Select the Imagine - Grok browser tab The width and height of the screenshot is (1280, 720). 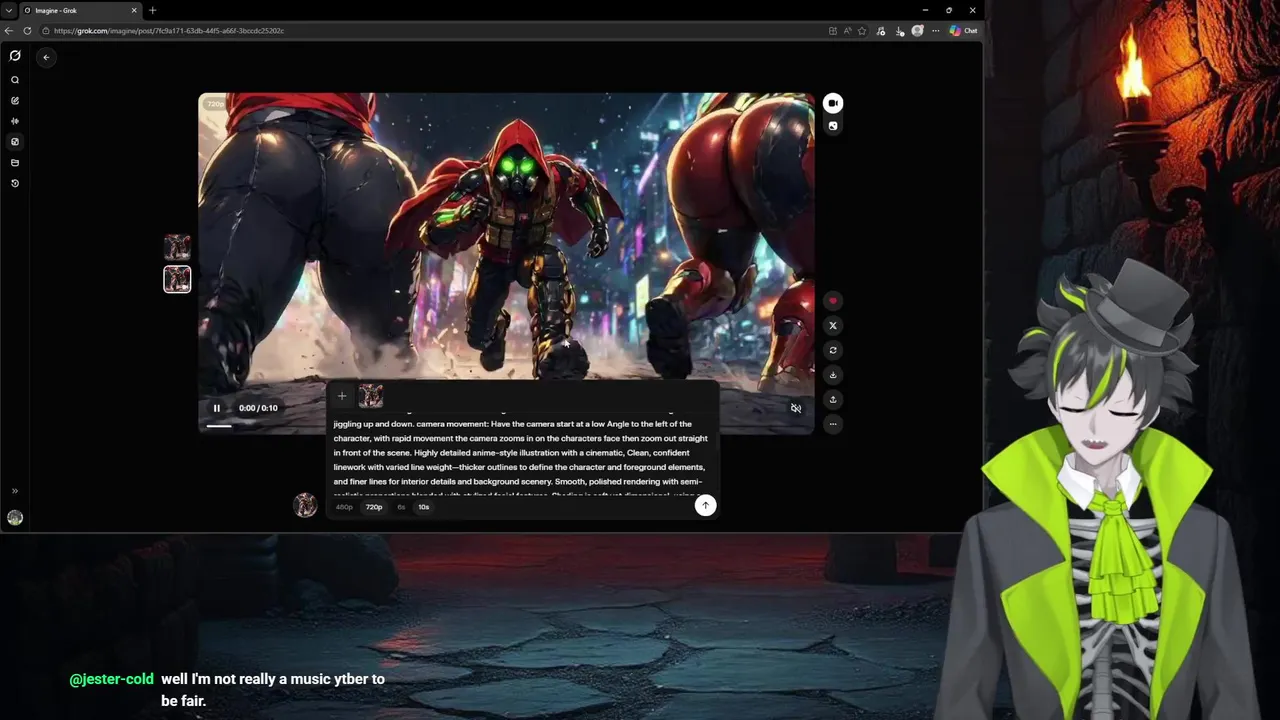[80, 10]
